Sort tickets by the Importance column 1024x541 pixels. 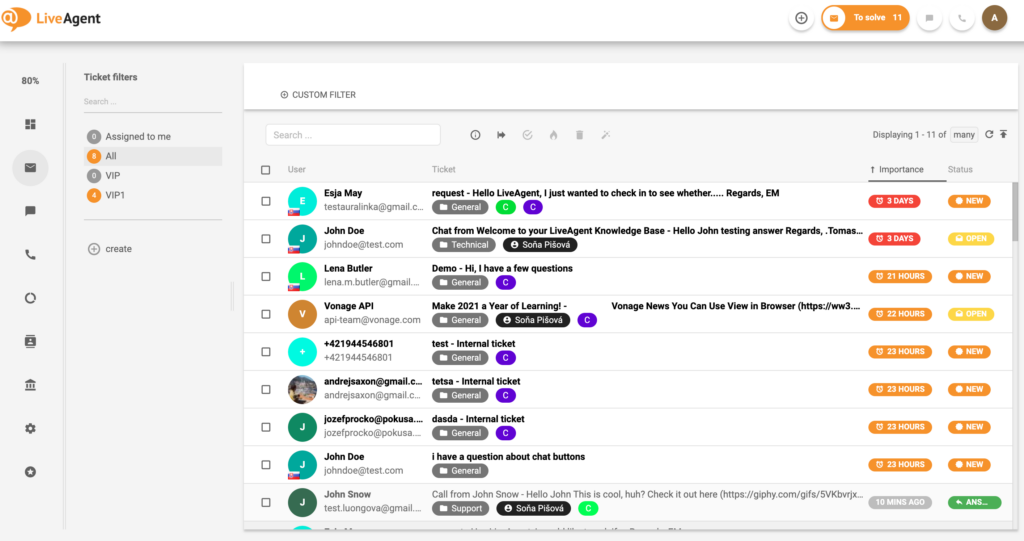coord(900,170)
